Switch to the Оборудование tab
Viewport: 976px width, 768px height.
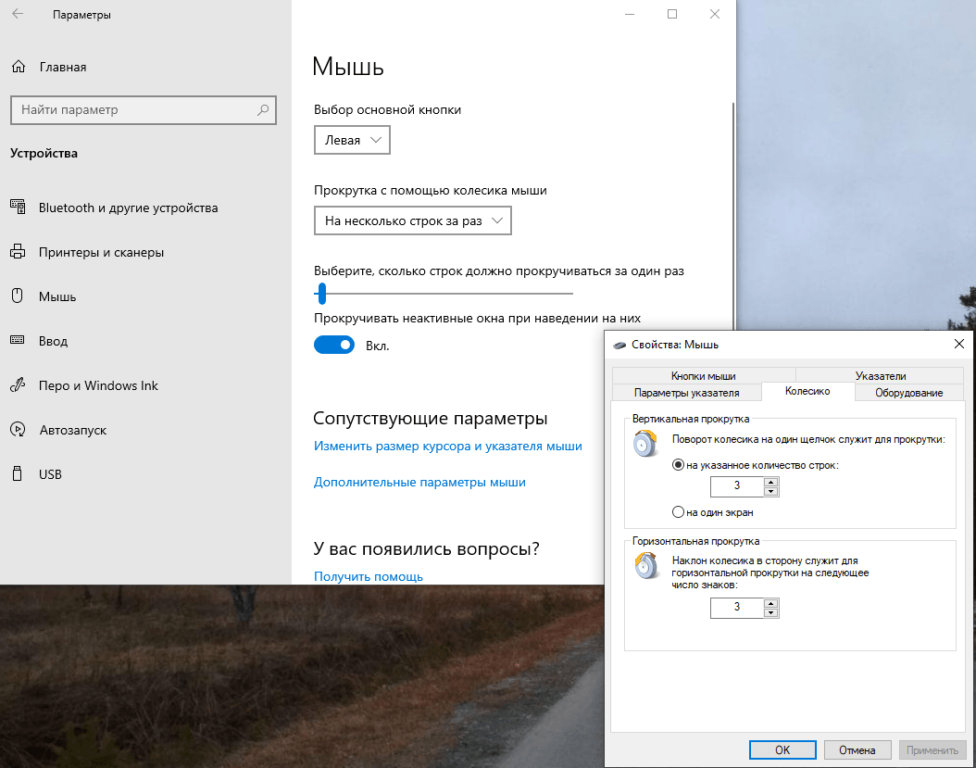[x=909, y=393]
